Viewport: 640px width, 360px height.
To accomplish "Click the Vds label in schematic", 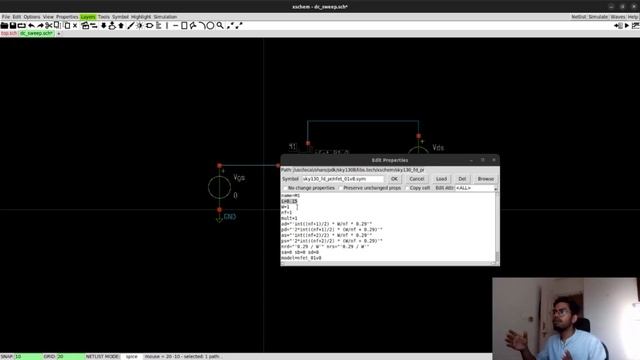I will click(438, 147).
